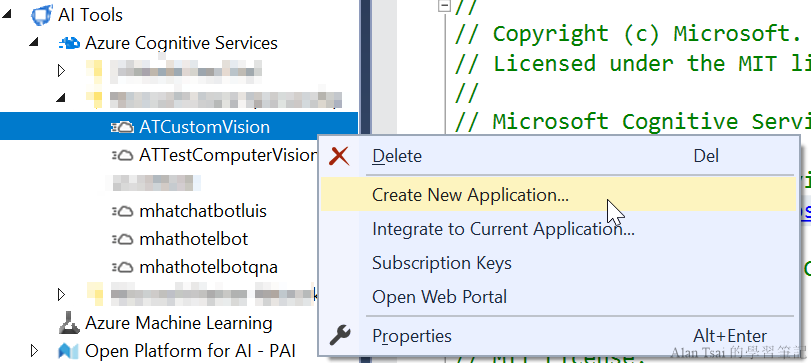Click the cloud icon beside mhathotelbot
The image size is (811, 363).
(x=123, y=239)
